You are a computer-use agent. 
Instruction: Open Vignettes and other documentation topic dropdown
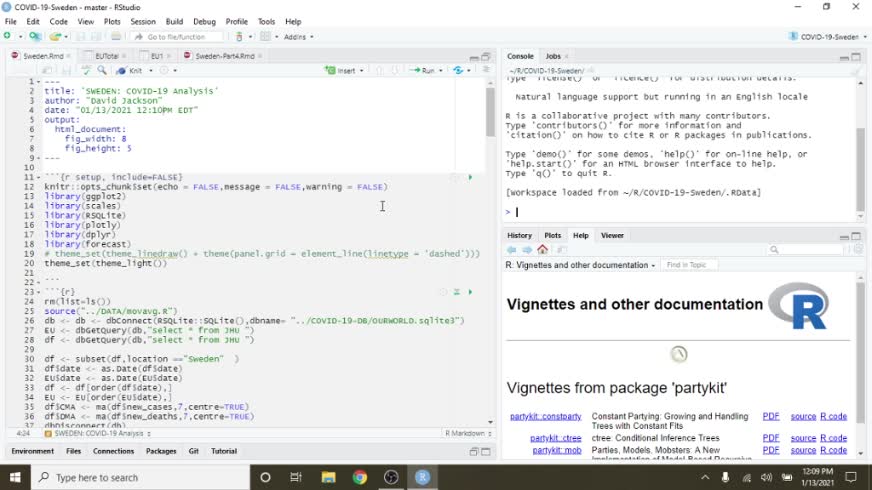580,265
